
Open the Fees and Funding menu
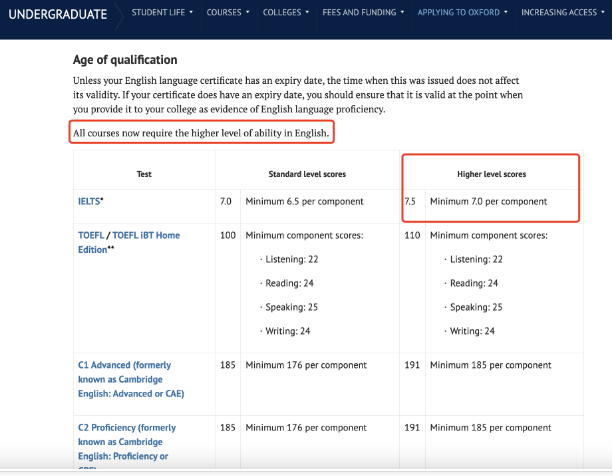coord(363,13)
